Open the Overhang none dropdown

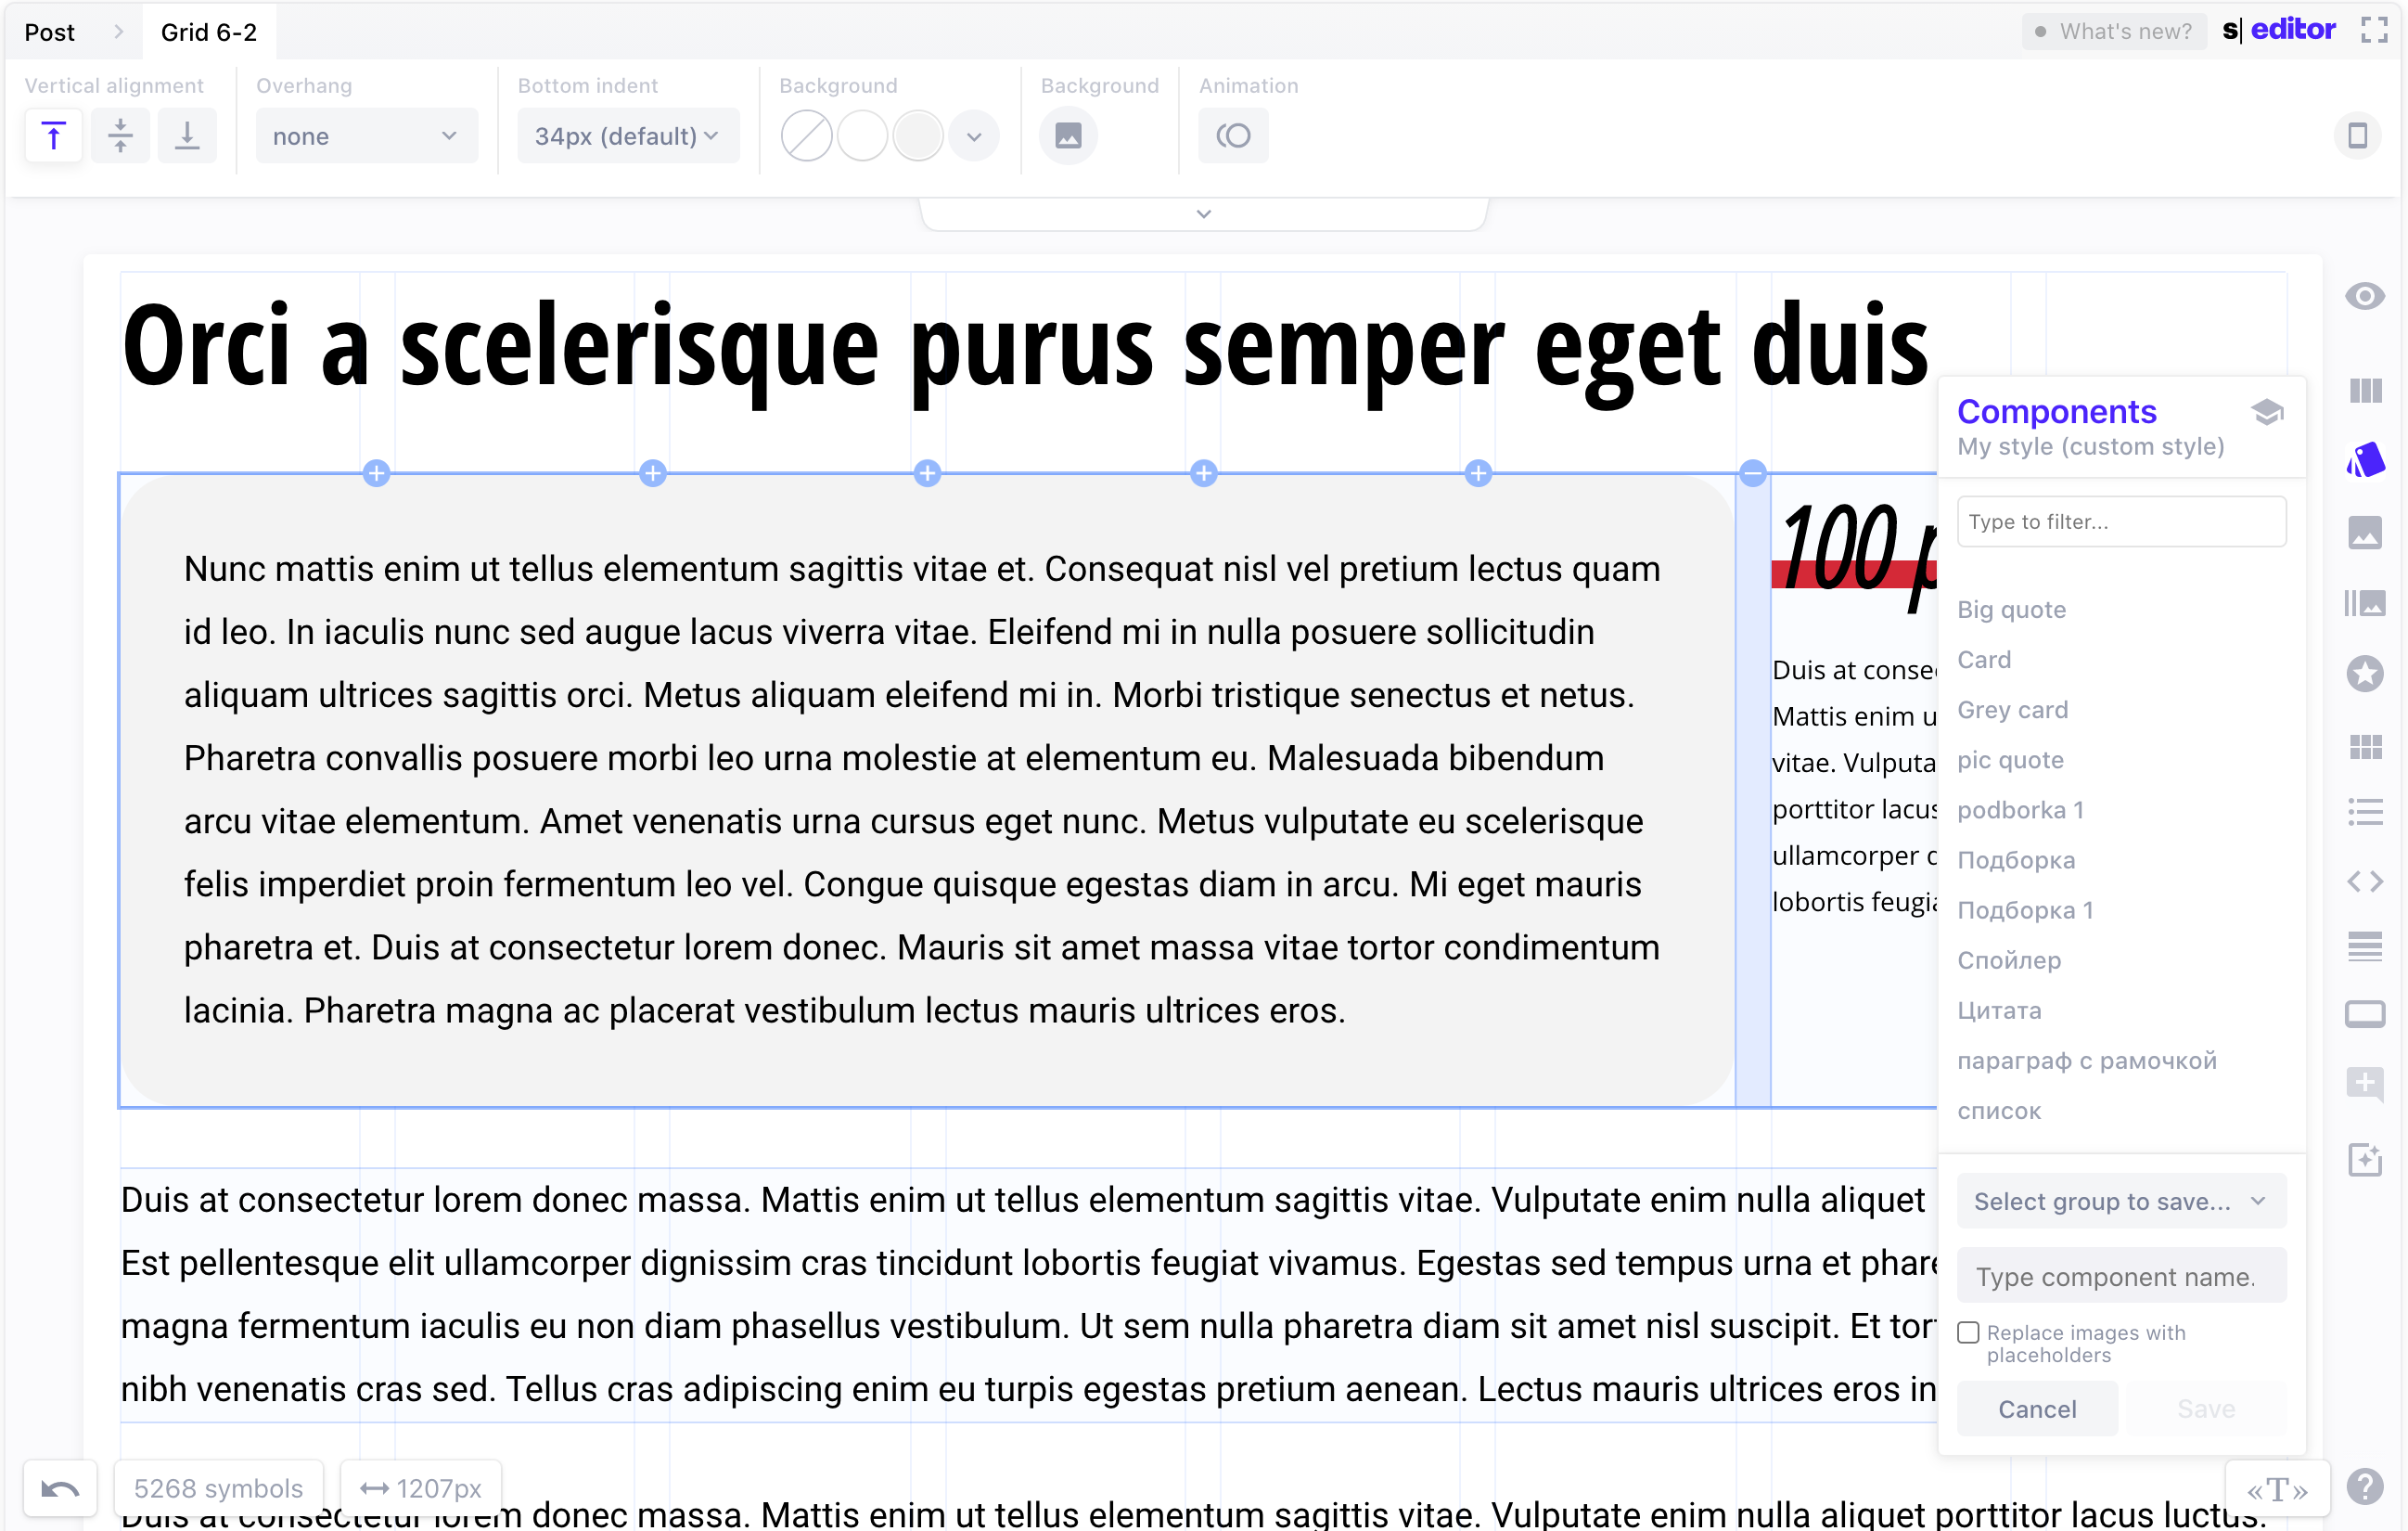pyautogui.click(x=365, y=136)
